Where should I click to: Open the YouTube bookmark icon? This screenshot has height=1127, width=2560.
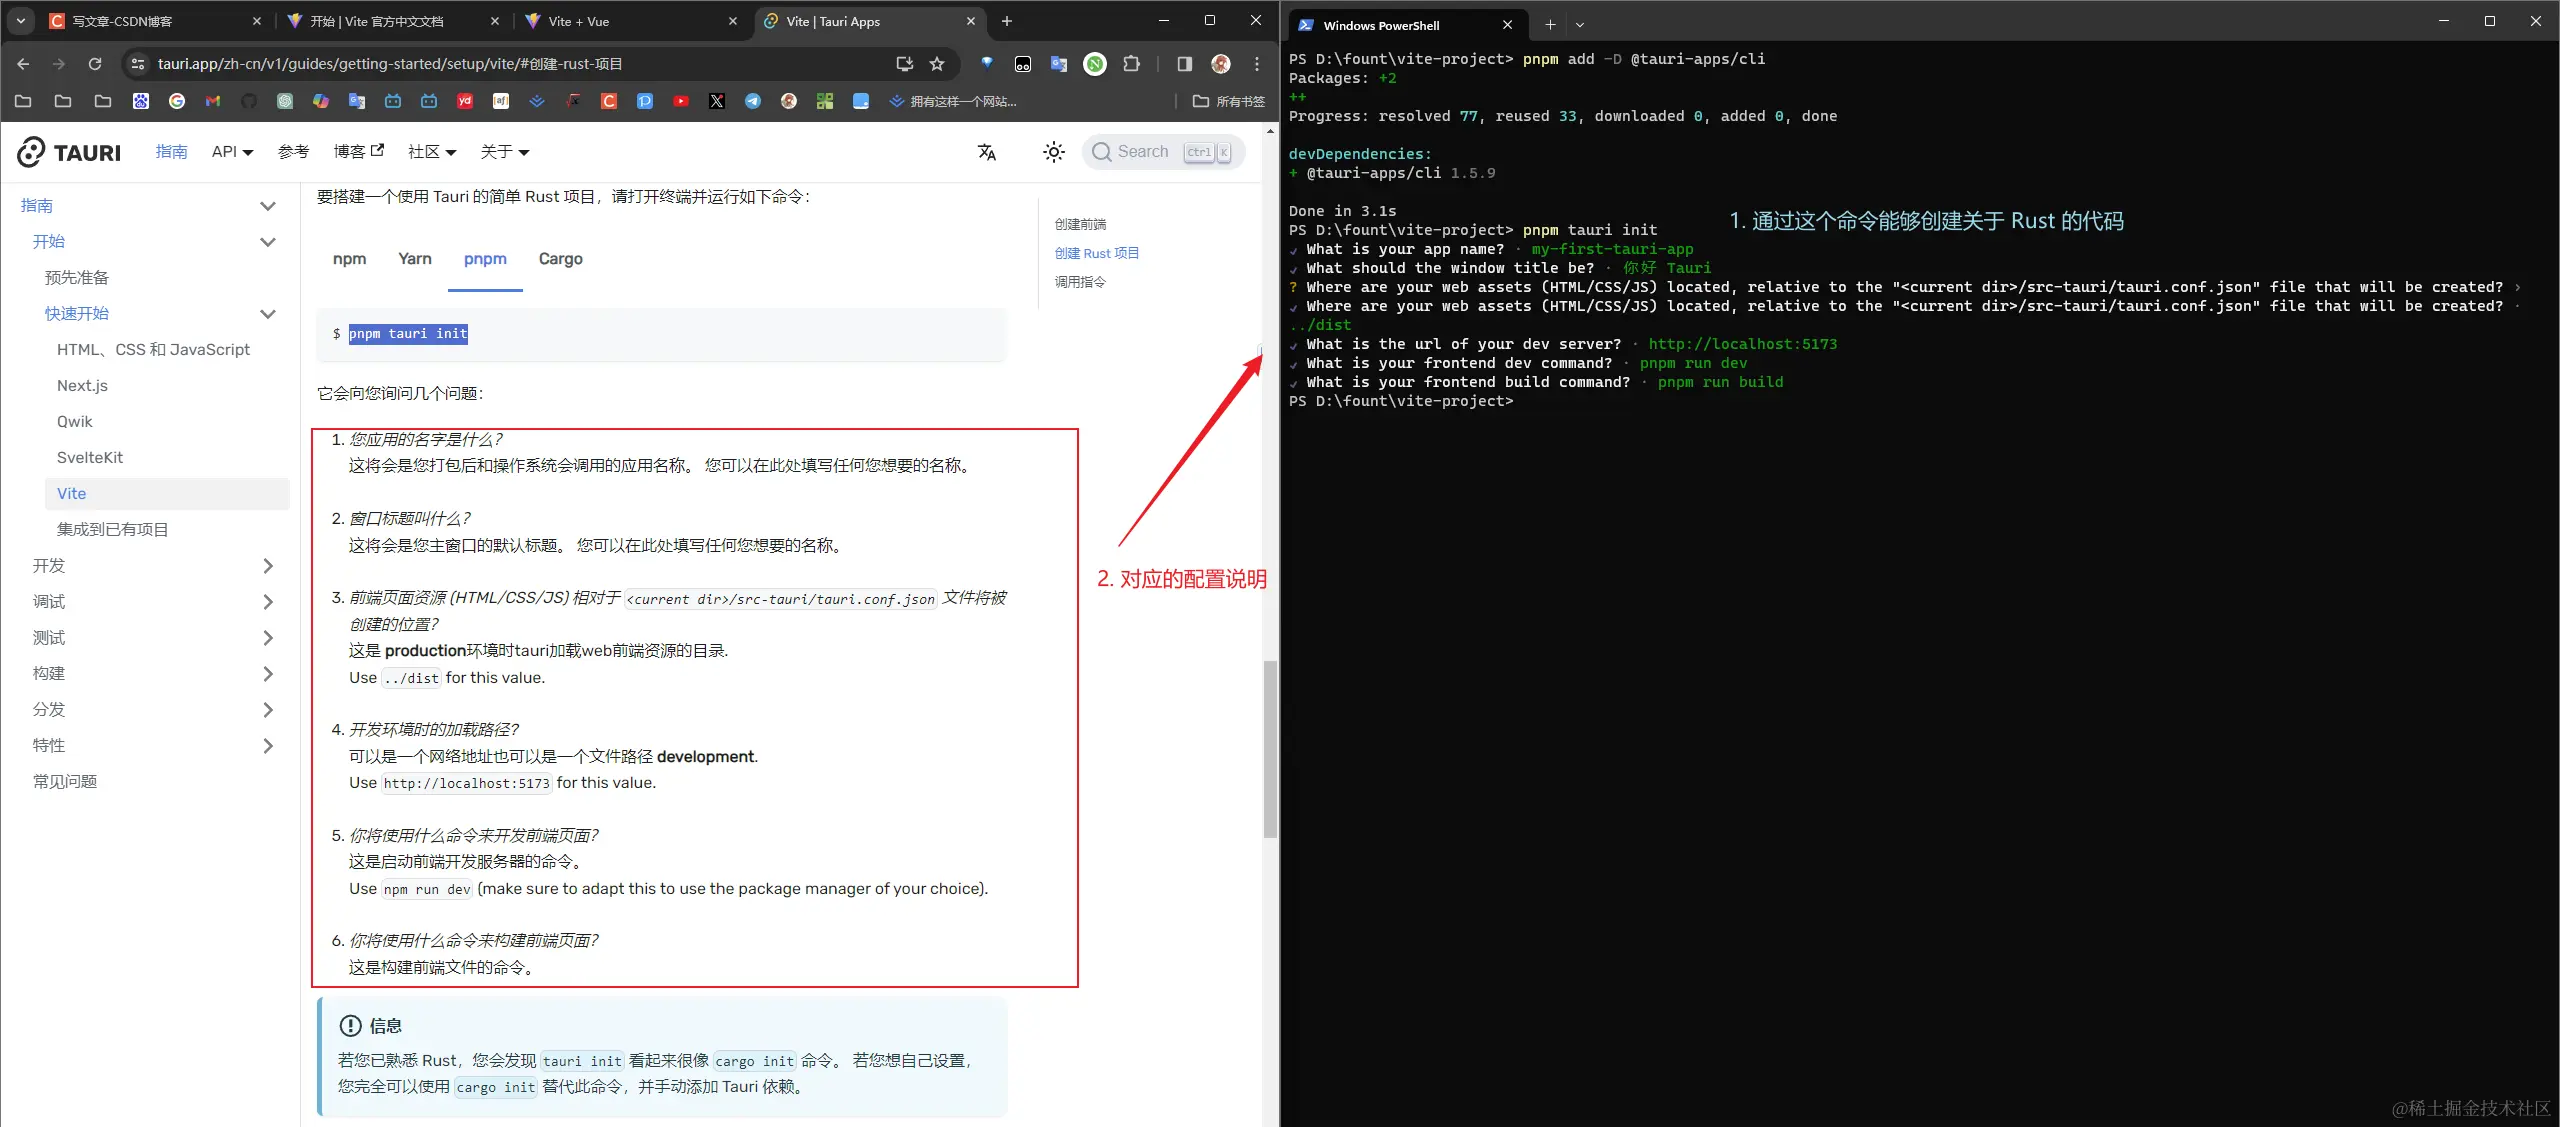[x=681, y=101]
